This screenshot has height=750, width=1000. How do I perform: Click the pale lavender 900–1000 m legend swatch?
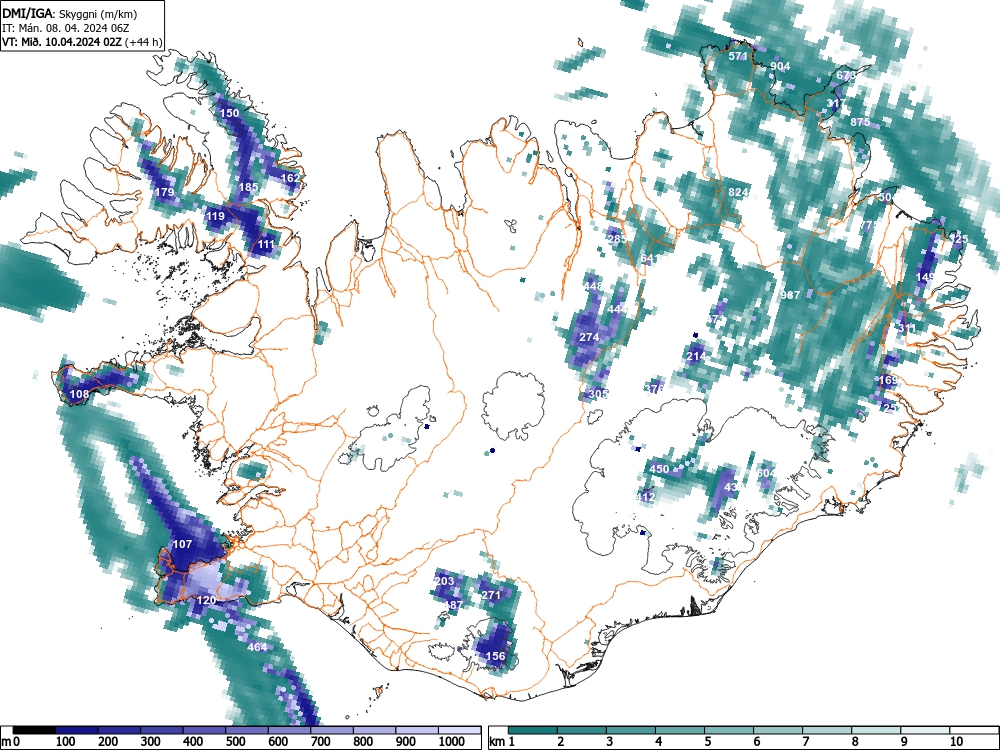[x=418, y=730]
